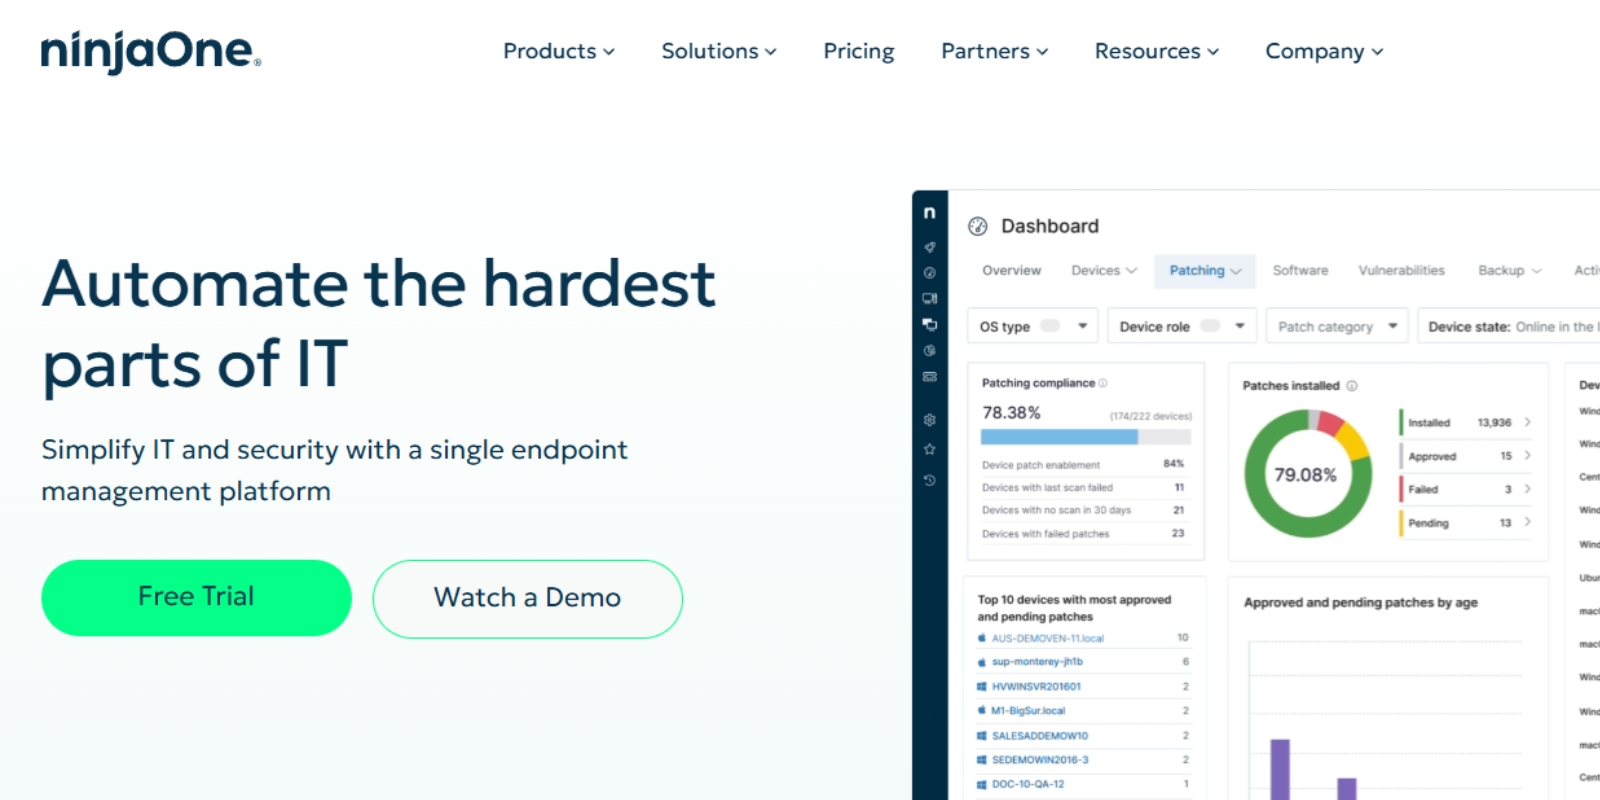The image size is (1600, 800).
Task: Click the 'n' logo atop the dashboard sidebar
Action: point(930,212)
